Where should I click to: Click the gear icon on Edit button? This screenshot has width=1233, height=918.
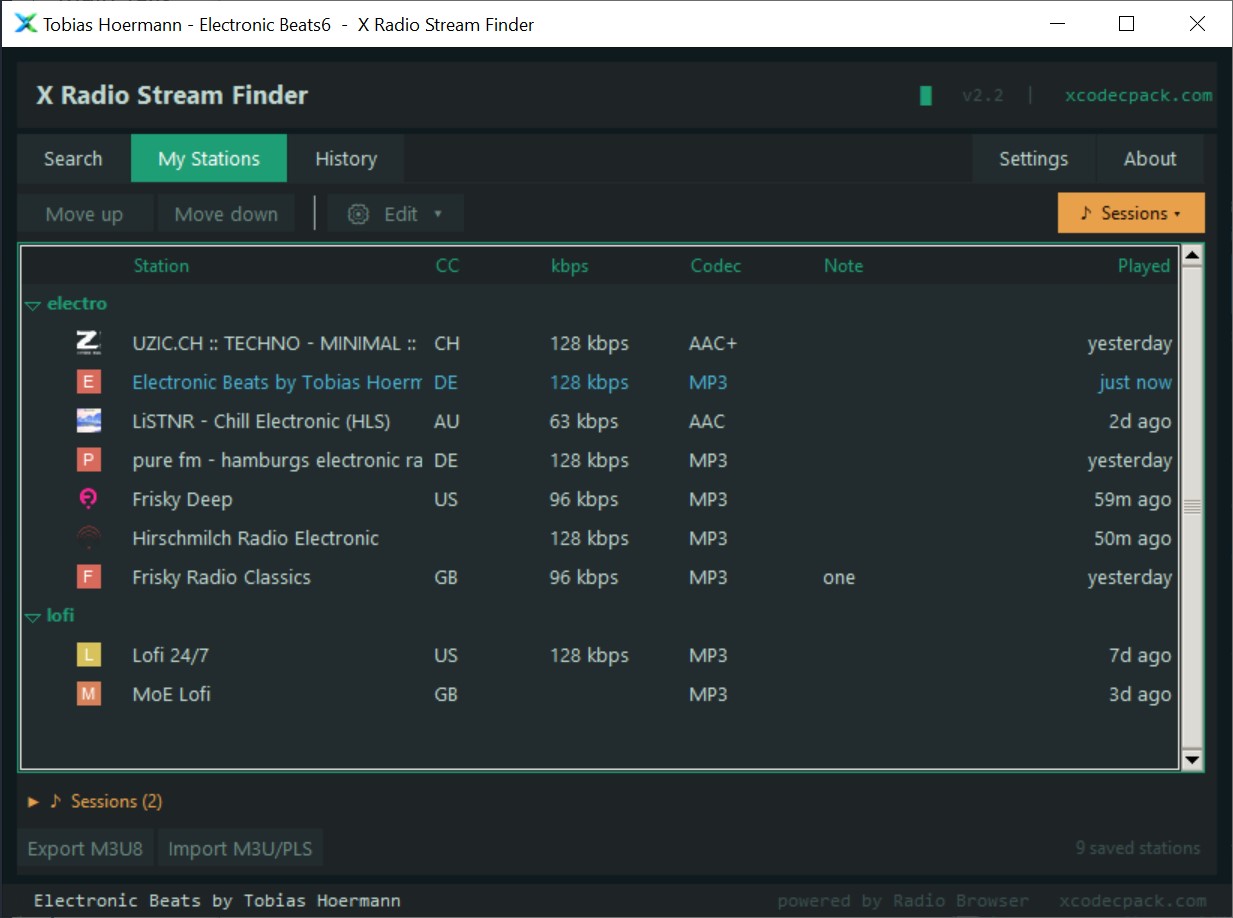click(x=358, y=214)
